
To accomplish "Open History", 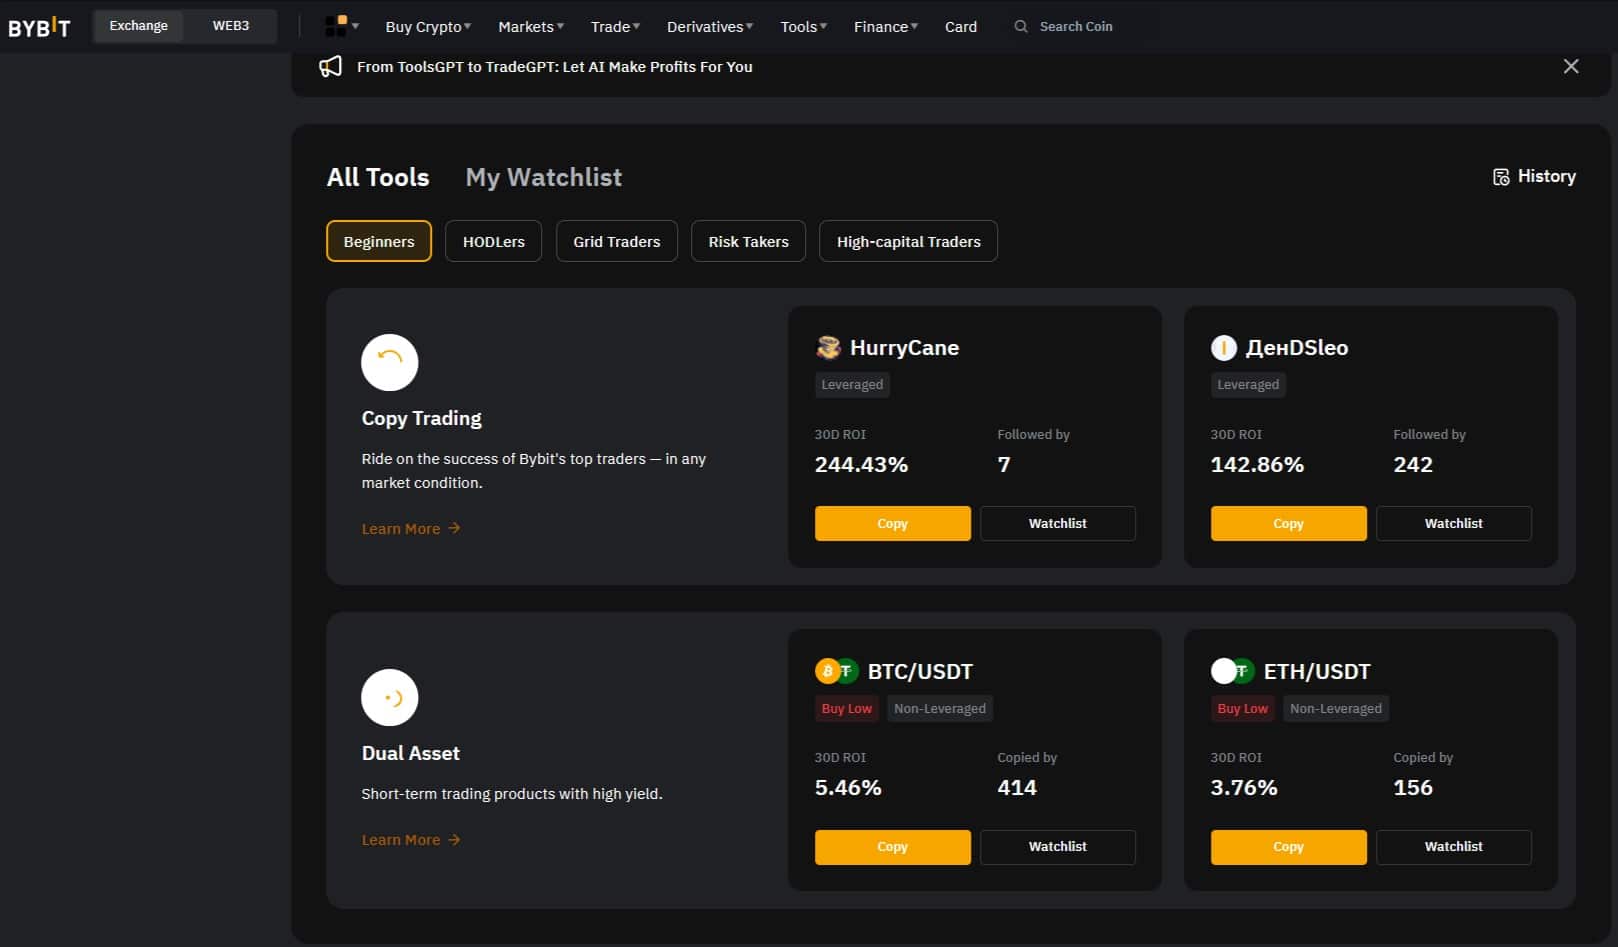I will (x=1535, y=176).
